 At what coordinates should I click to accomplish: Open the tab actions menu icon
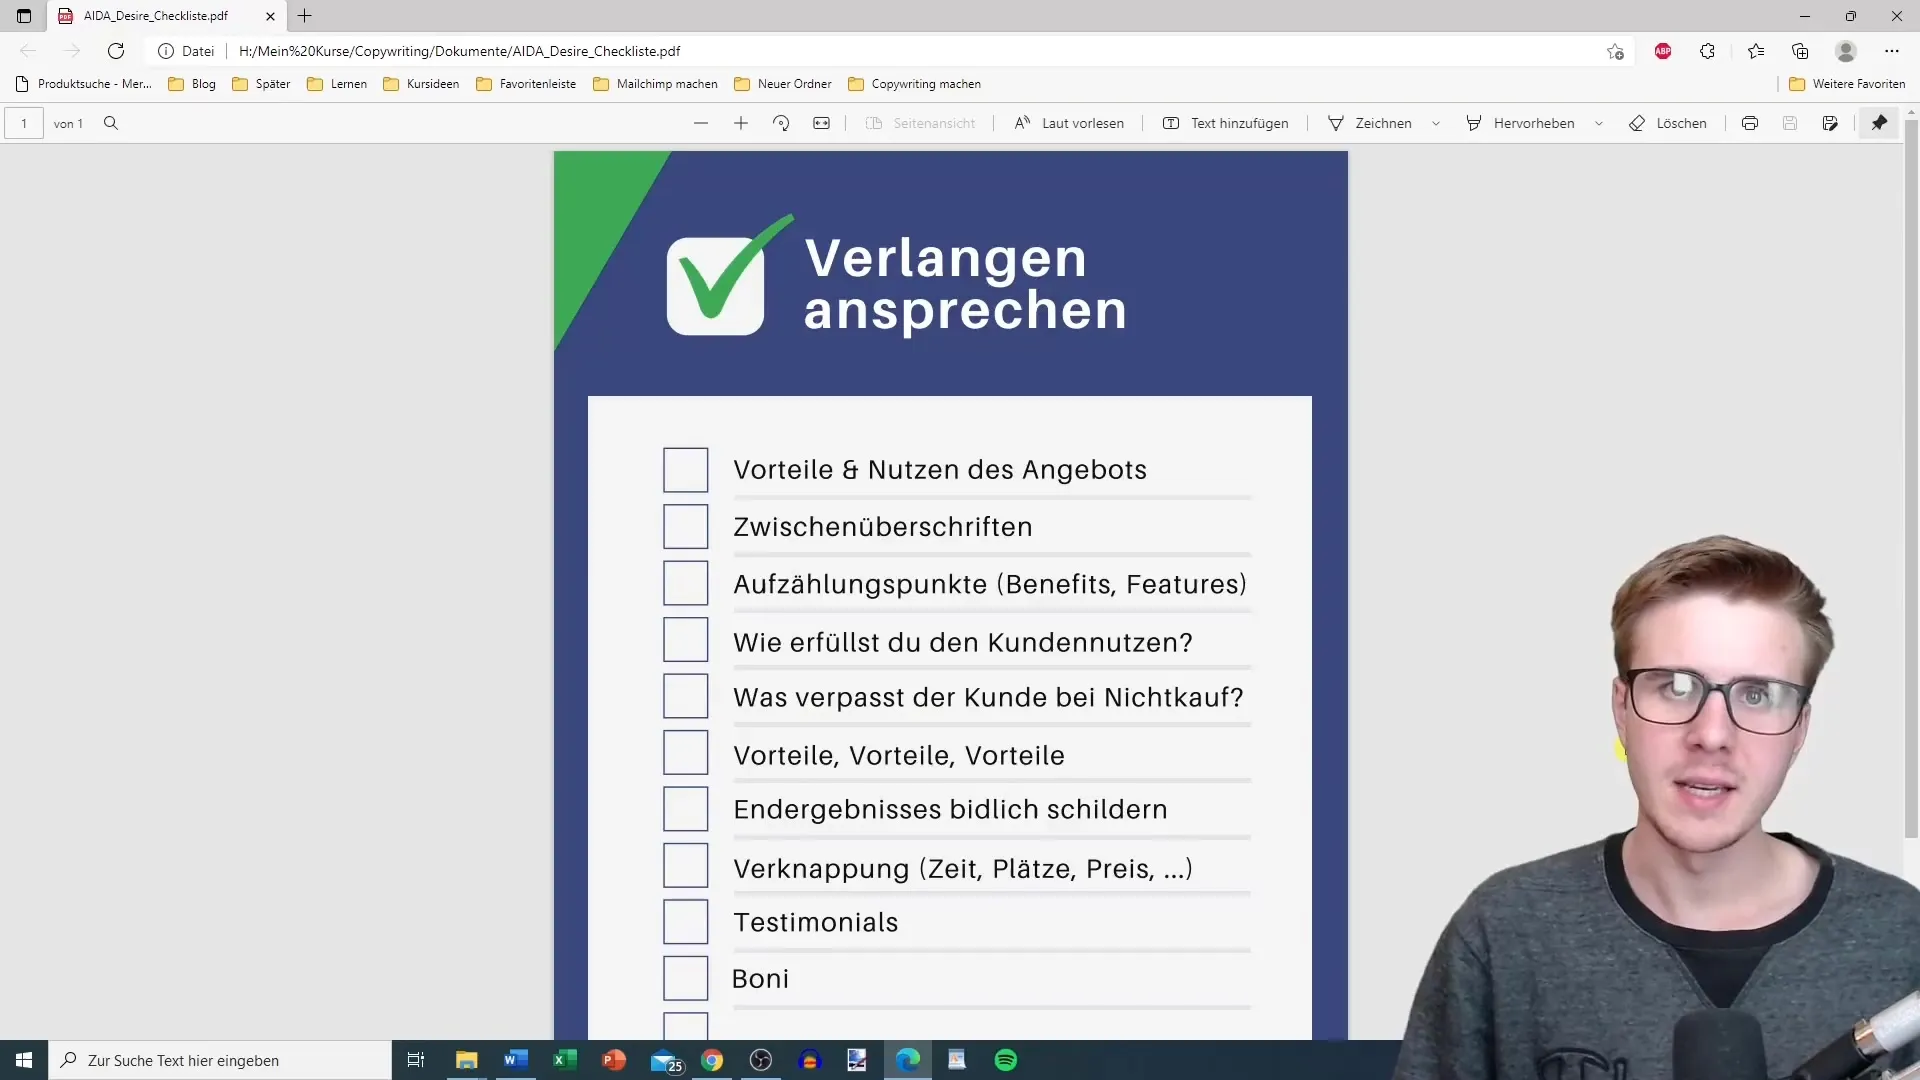pos(24,16)
